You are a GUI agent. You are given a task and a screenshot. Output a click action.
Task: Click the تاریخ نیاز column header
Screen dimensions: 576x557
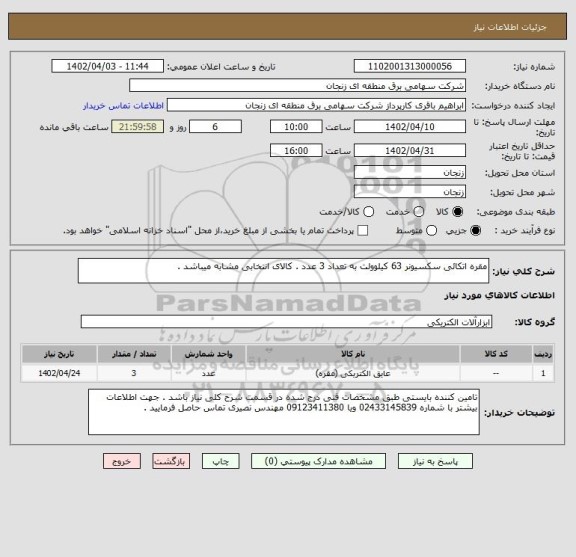pyautogui.click(x=59, y=354)
